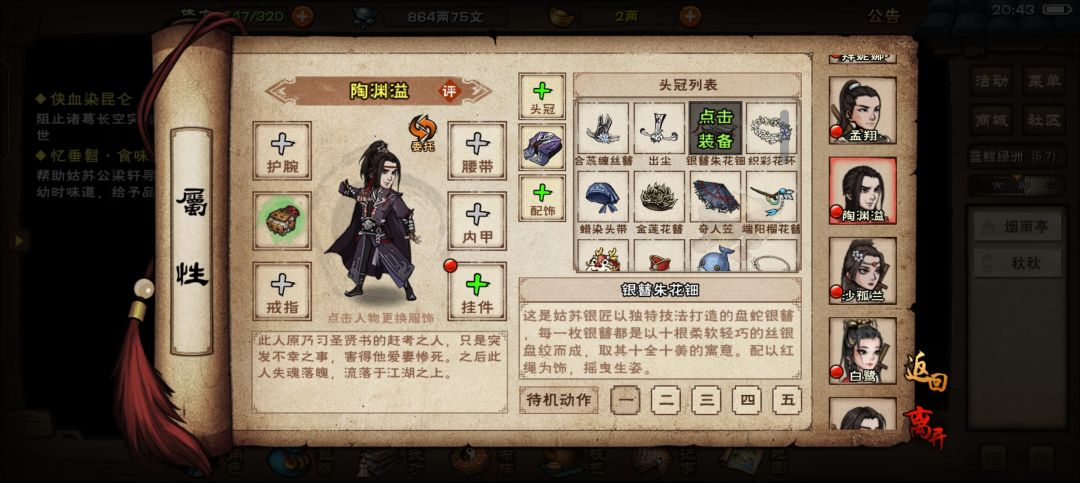The image size is (1080, 483).
Task: Select the 孟翔 character portrait
Action: click(862, 110)
